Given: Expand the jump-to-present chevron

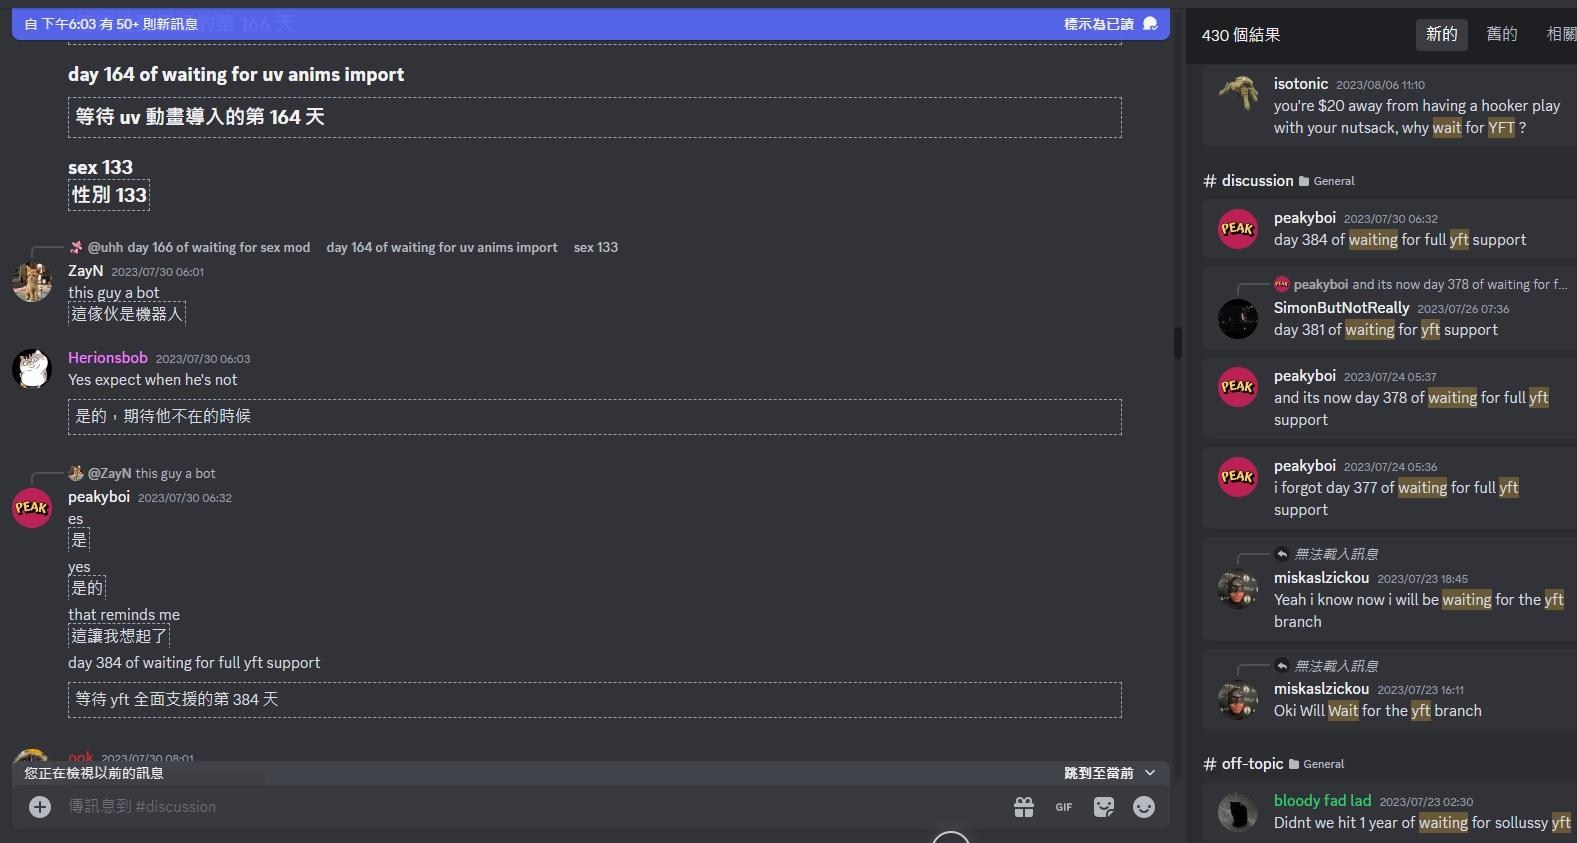Looking at the screenshot, I should [1150, 773].
